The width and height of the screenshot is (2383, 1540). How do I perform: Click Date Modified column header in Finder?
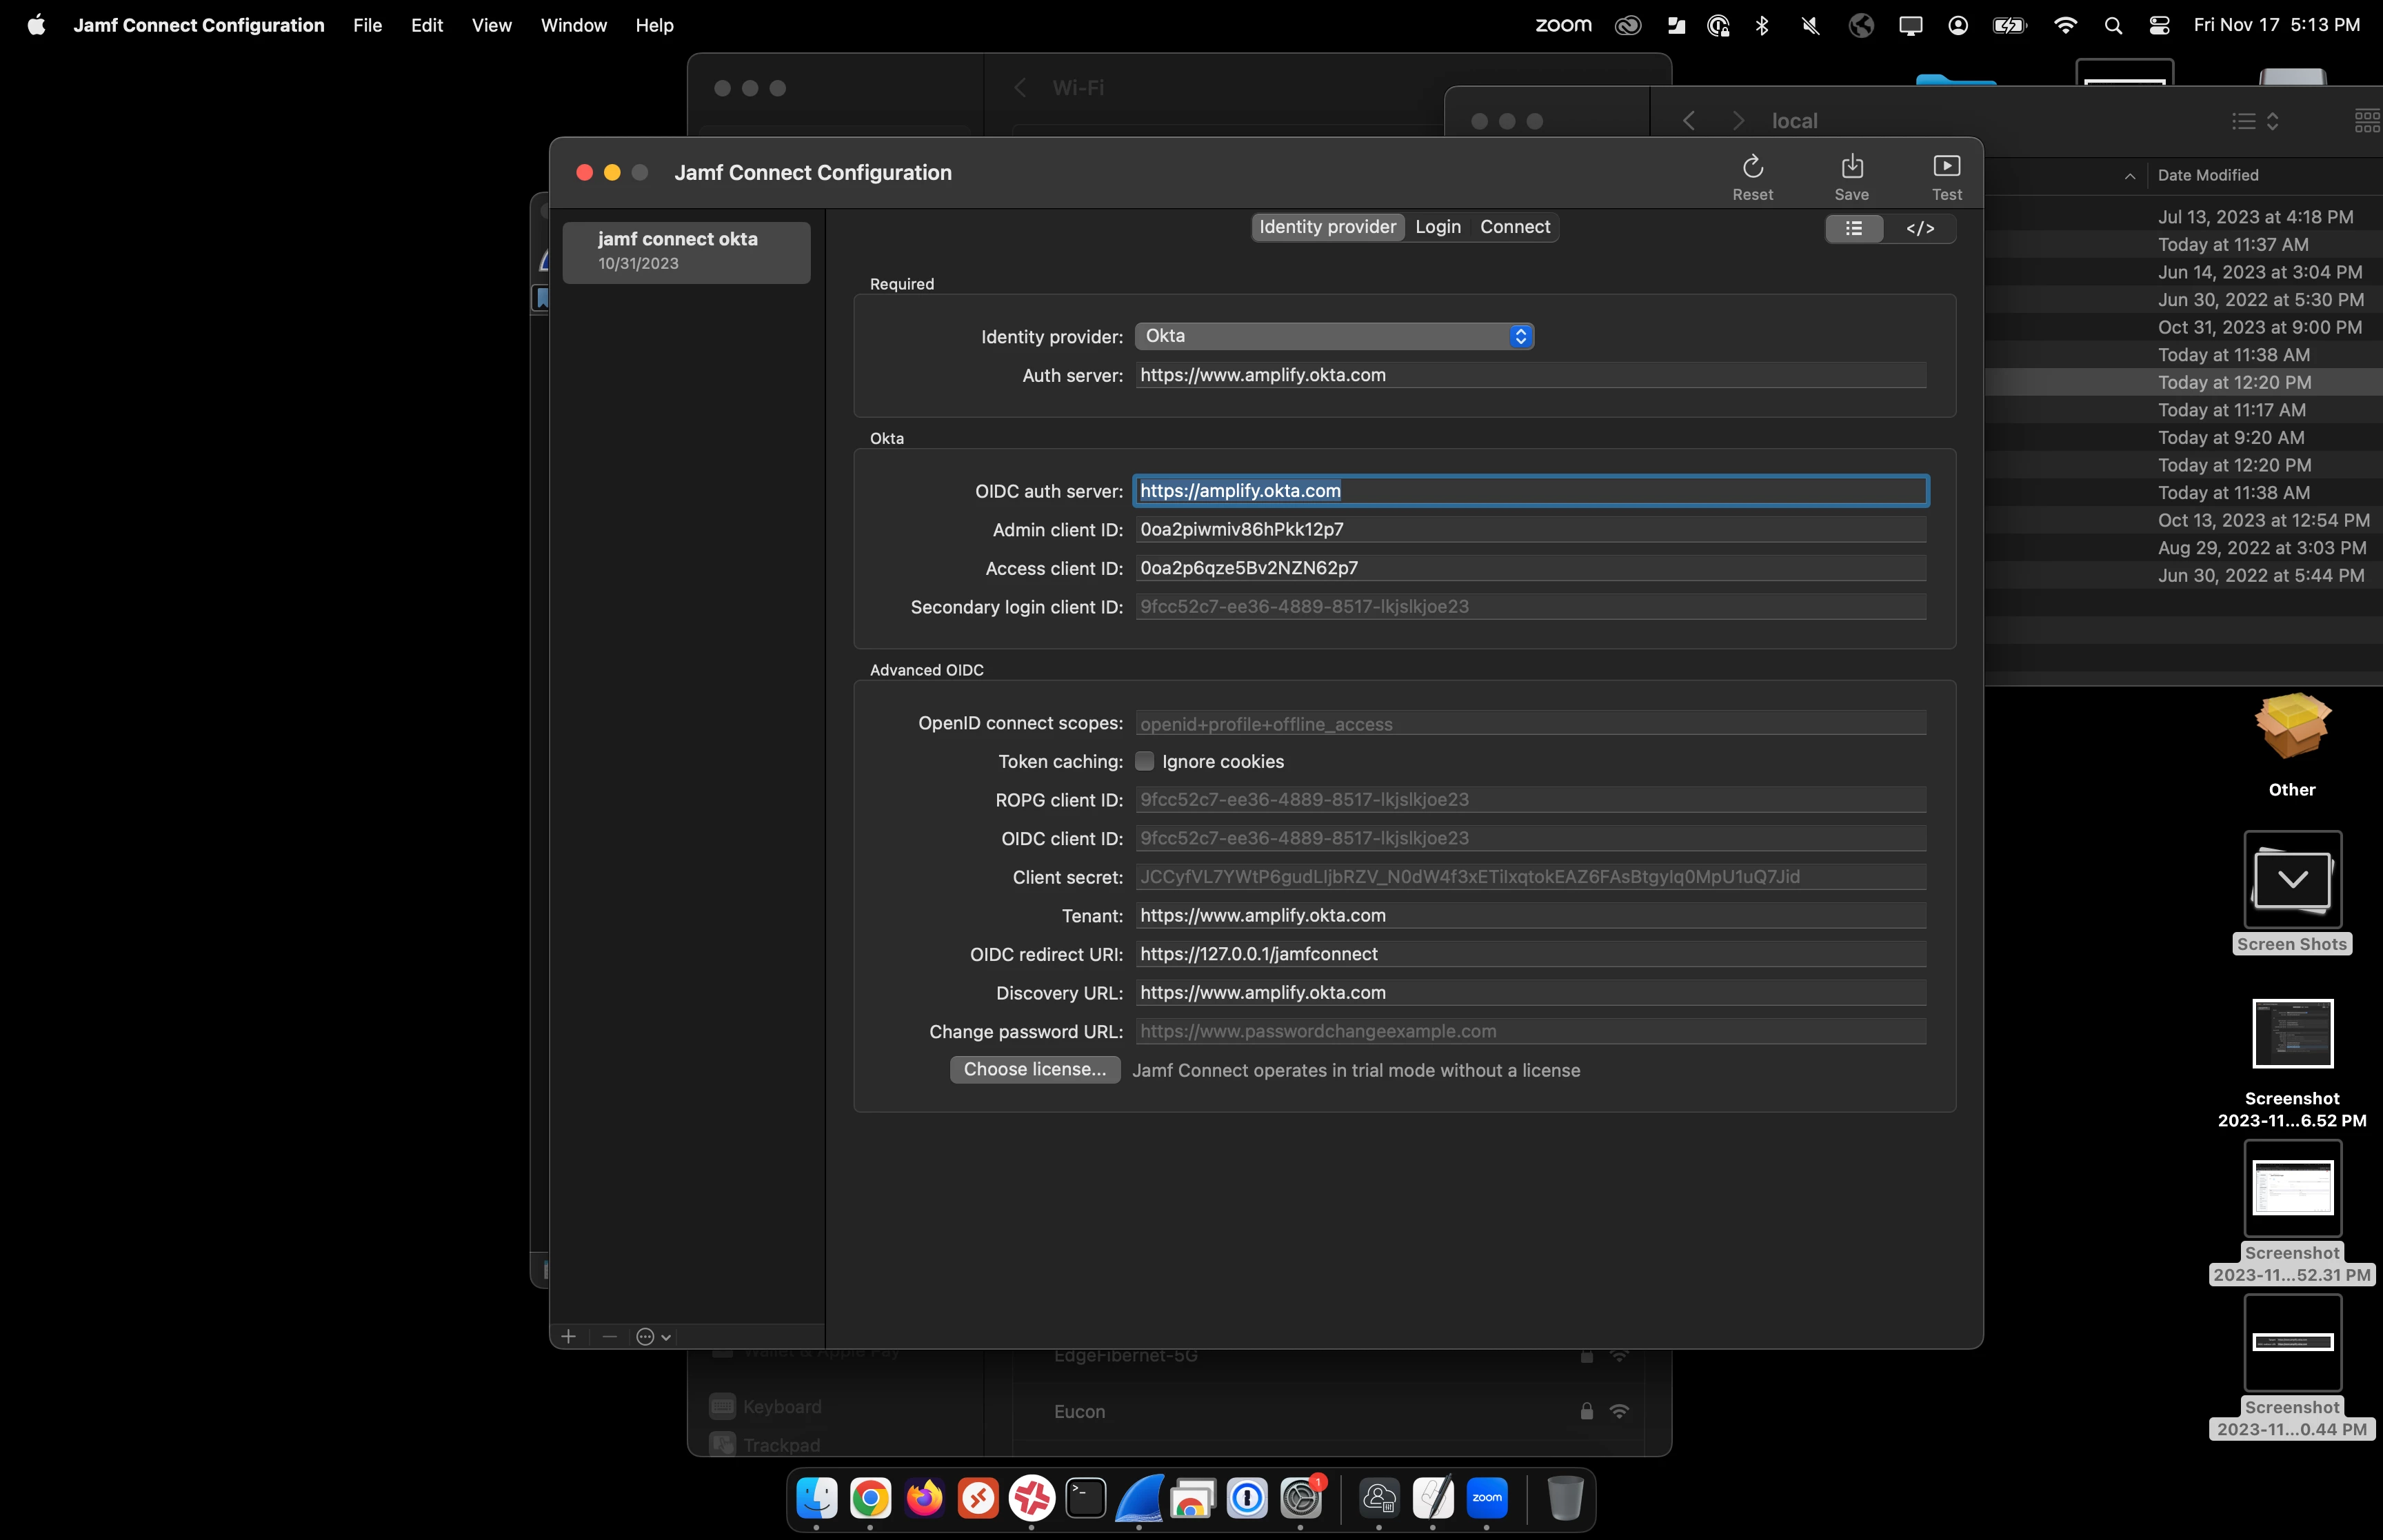2208,175
